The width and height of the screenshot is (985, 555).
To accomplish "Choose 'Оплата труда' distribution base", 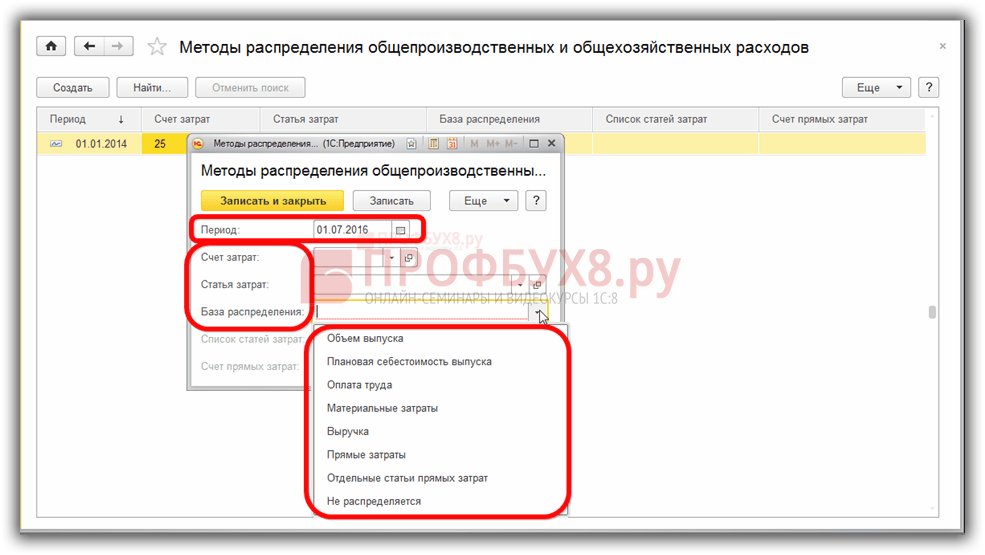I will (359, 385).
